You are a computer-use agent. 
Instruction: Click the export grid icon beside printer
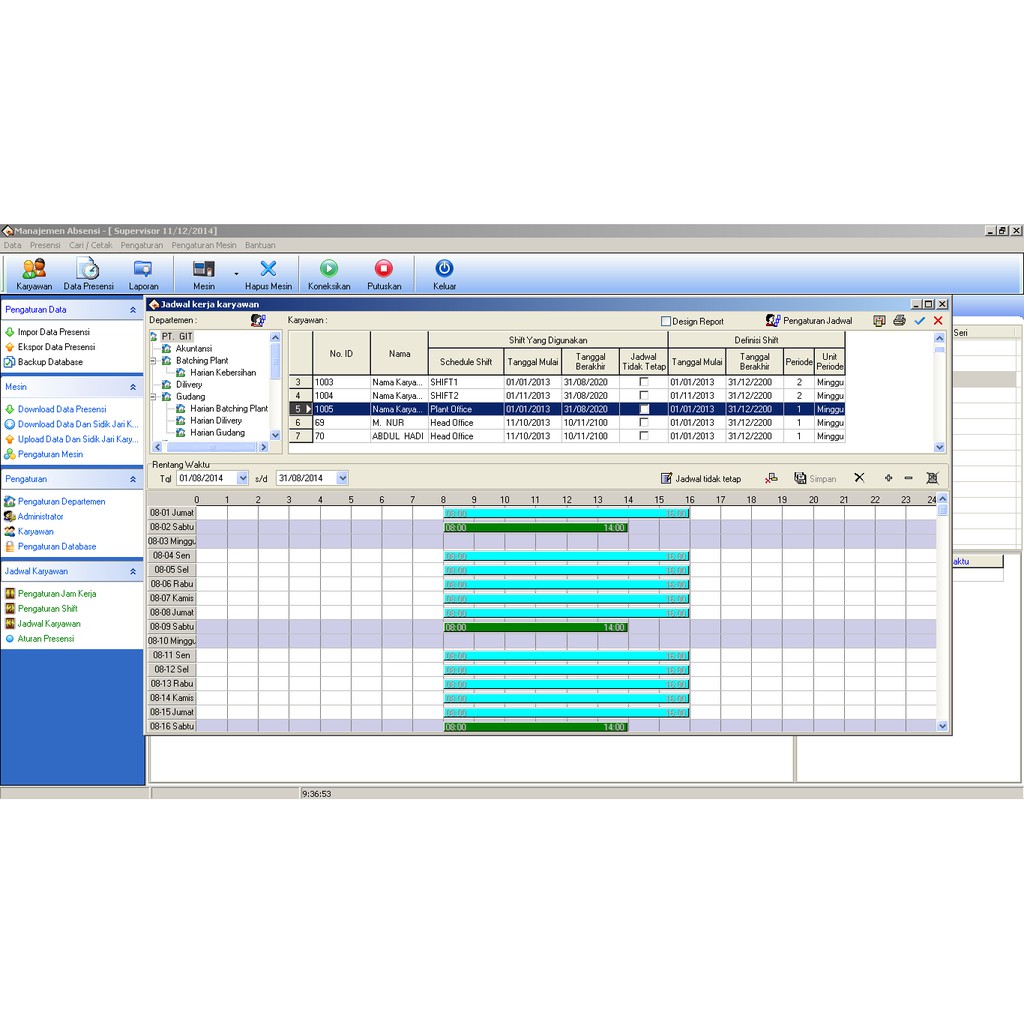coord(879,321)
